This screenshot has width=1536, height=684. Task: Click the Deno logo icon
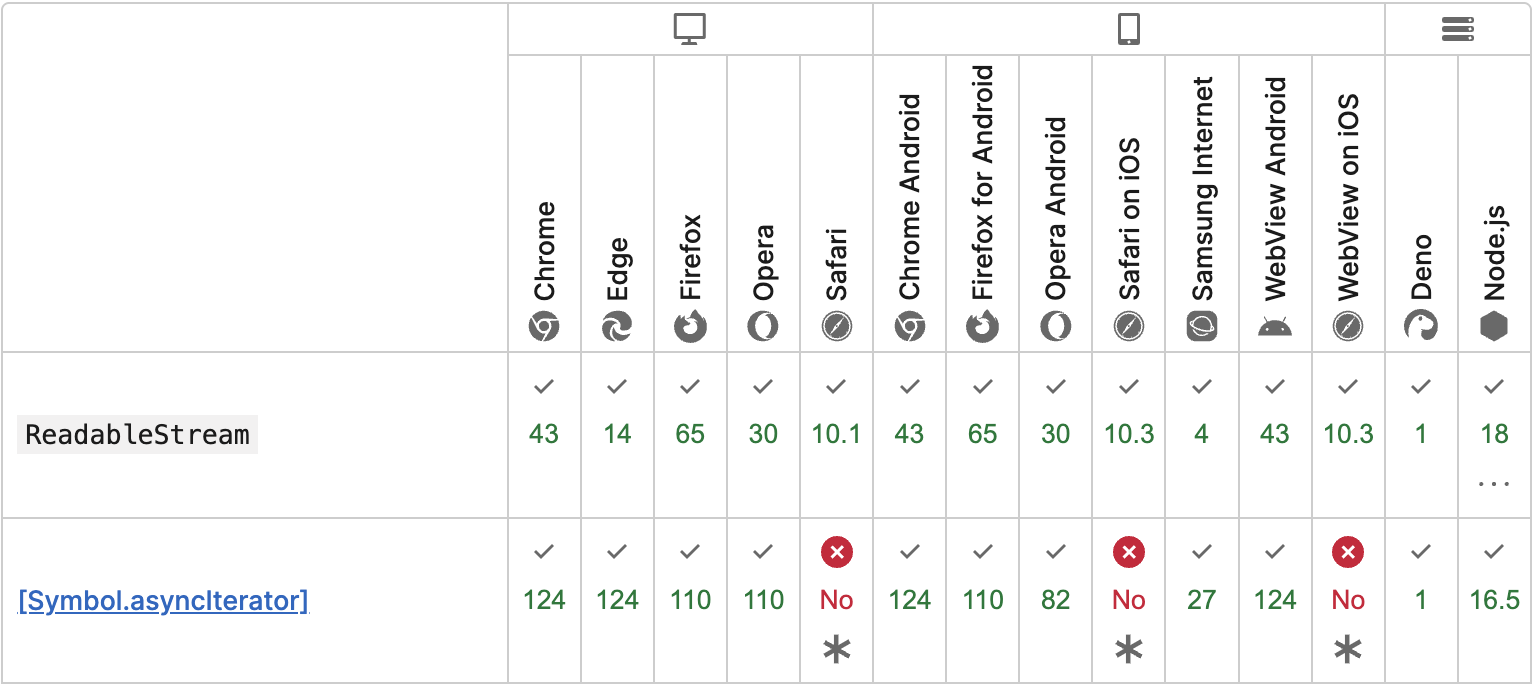[1421, 327]
